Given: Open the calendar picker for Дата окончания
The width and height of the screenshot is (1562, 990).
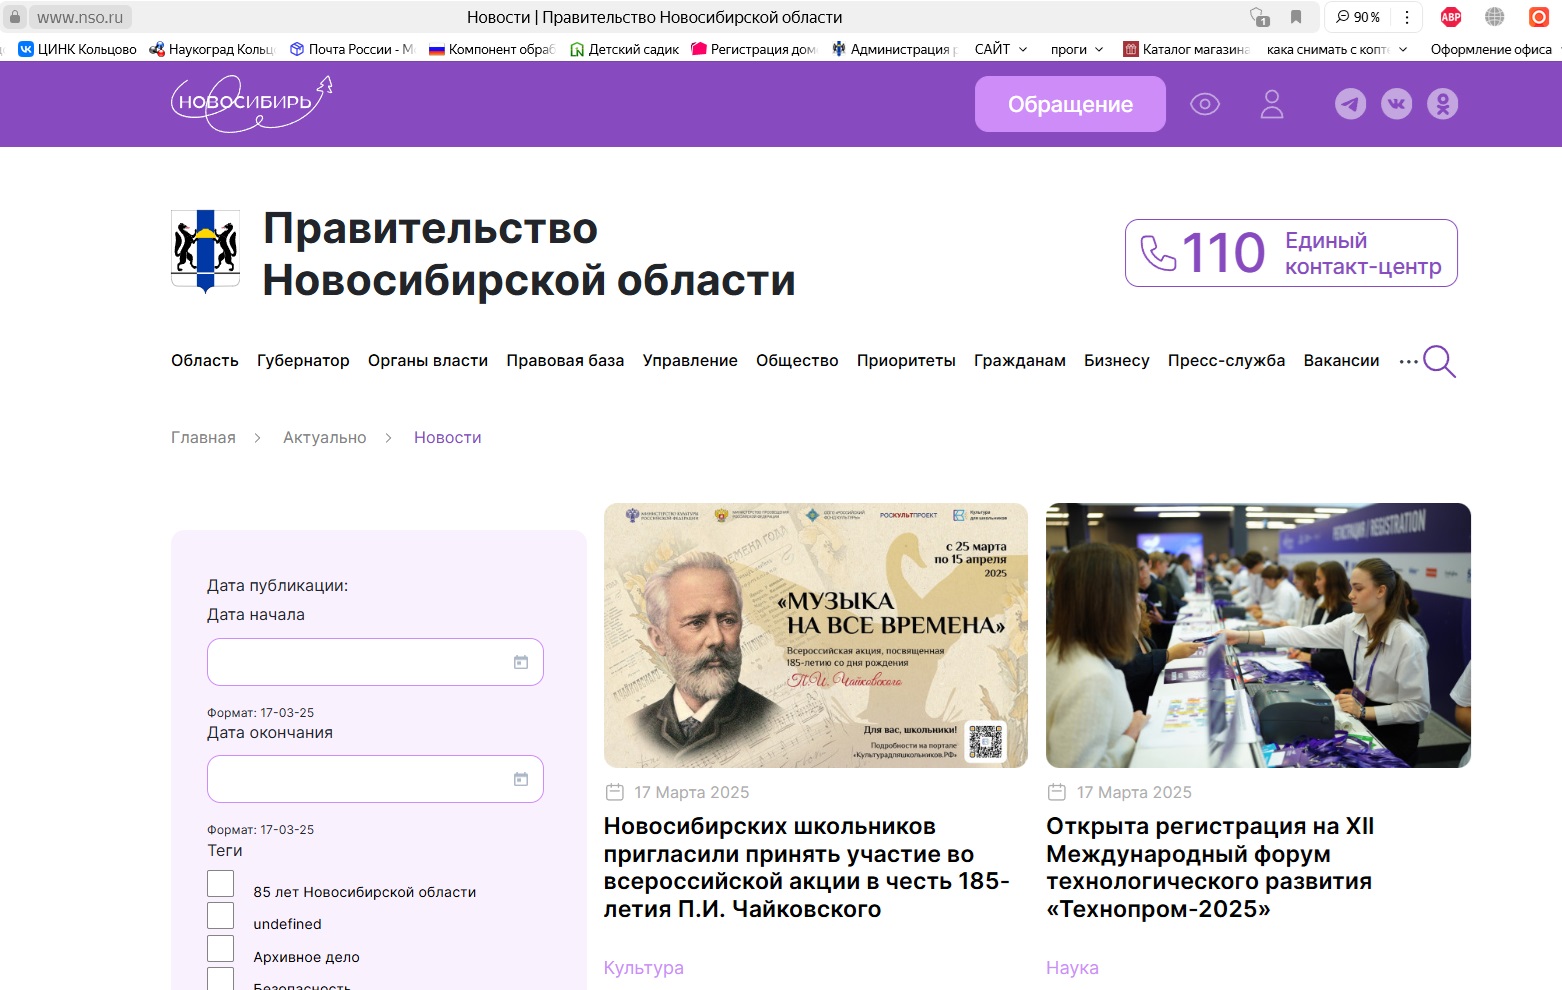Looking at the screenshot, I should click(520, 779).
